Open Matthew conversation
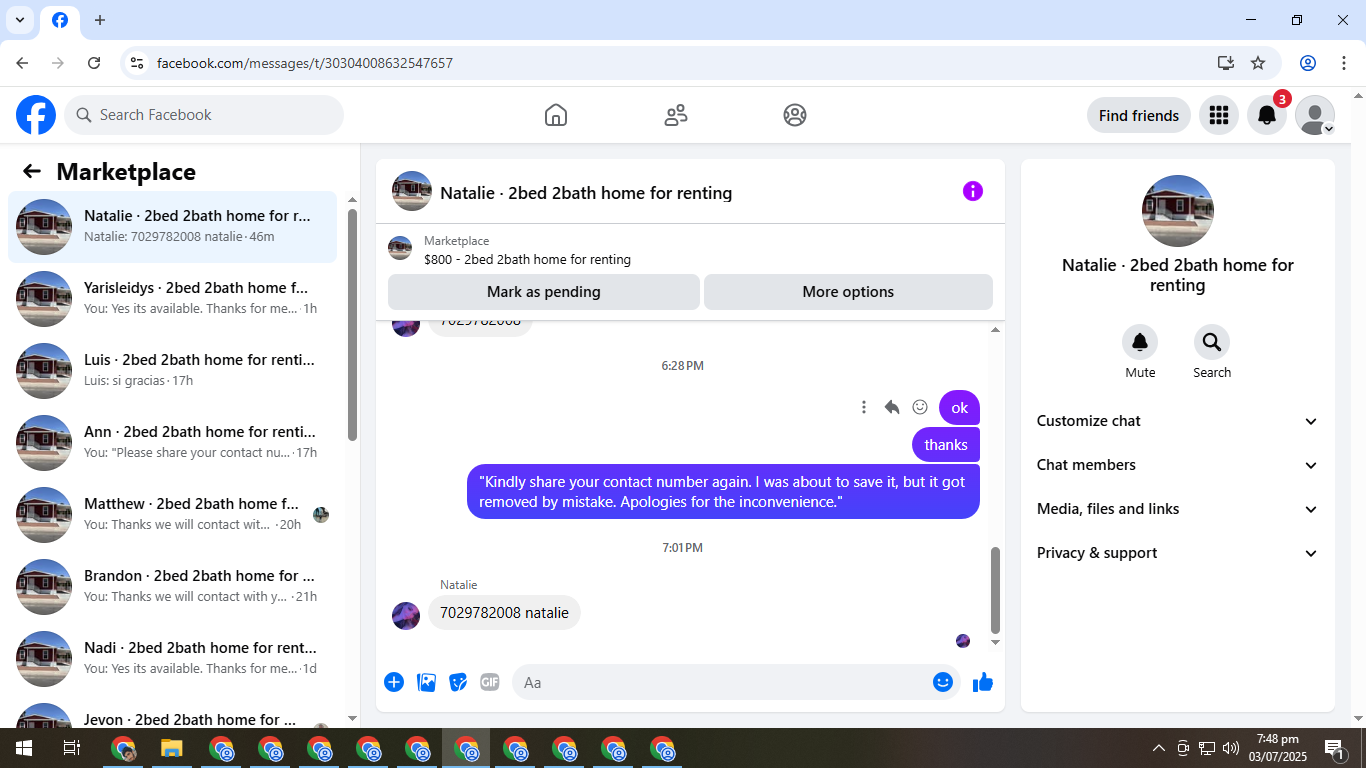 (x=173, y=515)
